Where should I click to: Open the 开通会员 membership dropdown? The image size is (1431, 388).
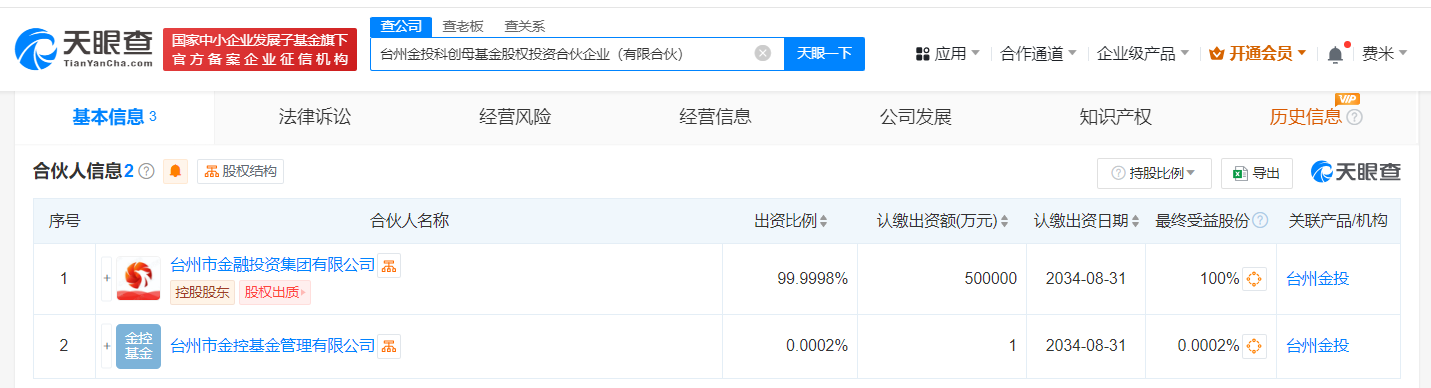1258,54
